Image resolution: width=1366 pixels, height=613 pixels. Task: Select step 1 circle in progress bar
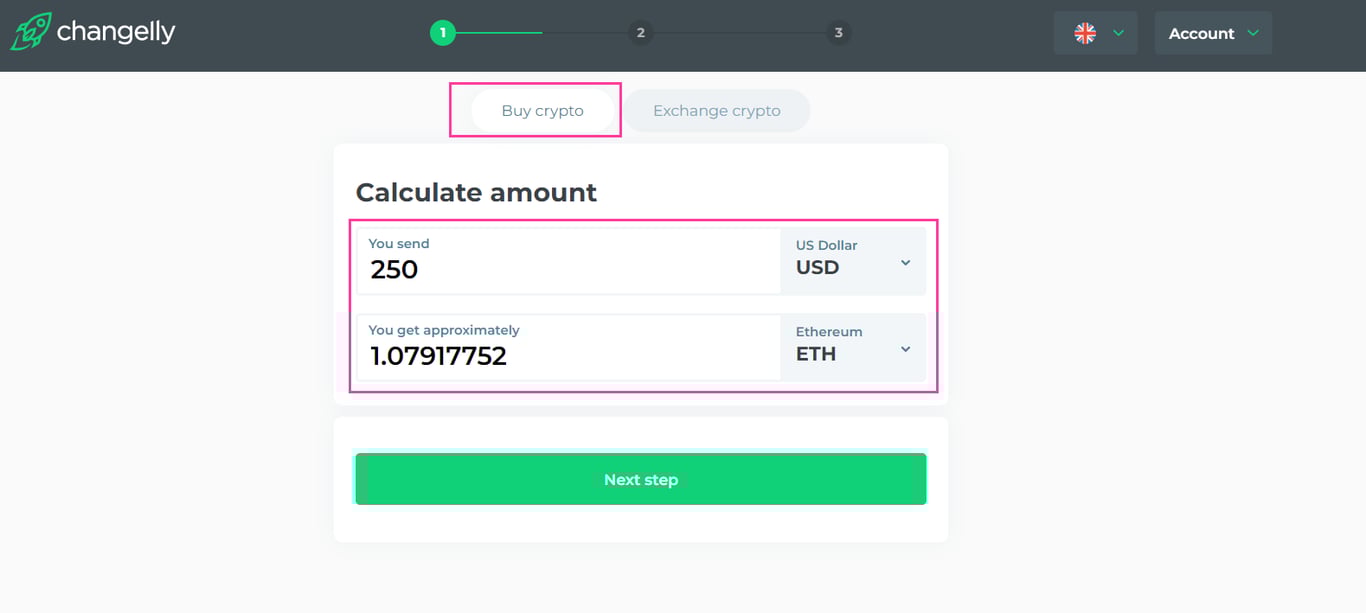pyautogui.click(x=442, y=33)
